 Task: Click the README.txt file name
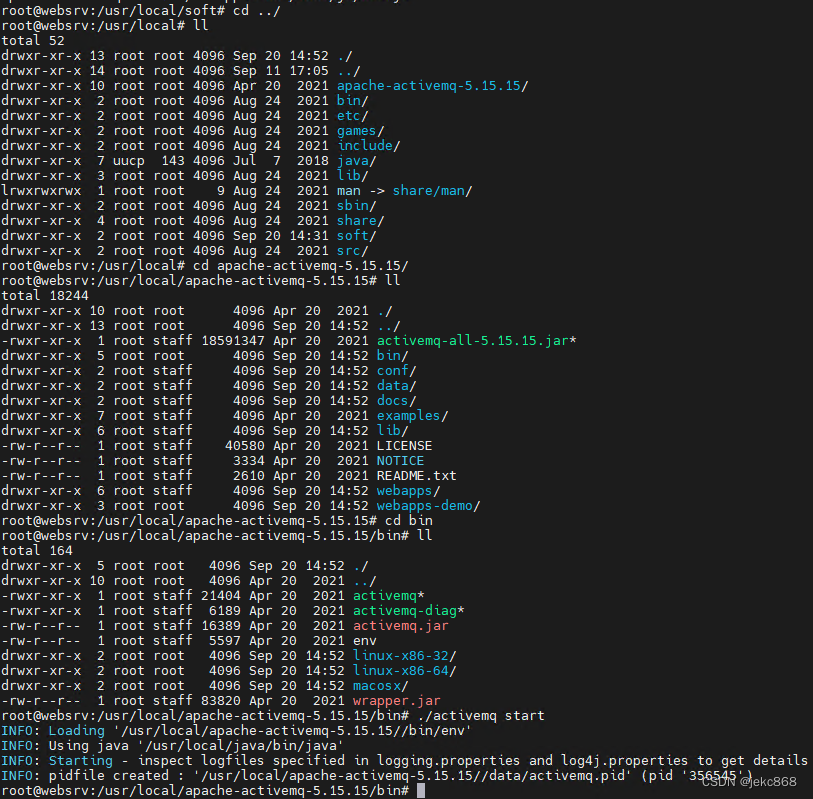click(x=416, y=476)
